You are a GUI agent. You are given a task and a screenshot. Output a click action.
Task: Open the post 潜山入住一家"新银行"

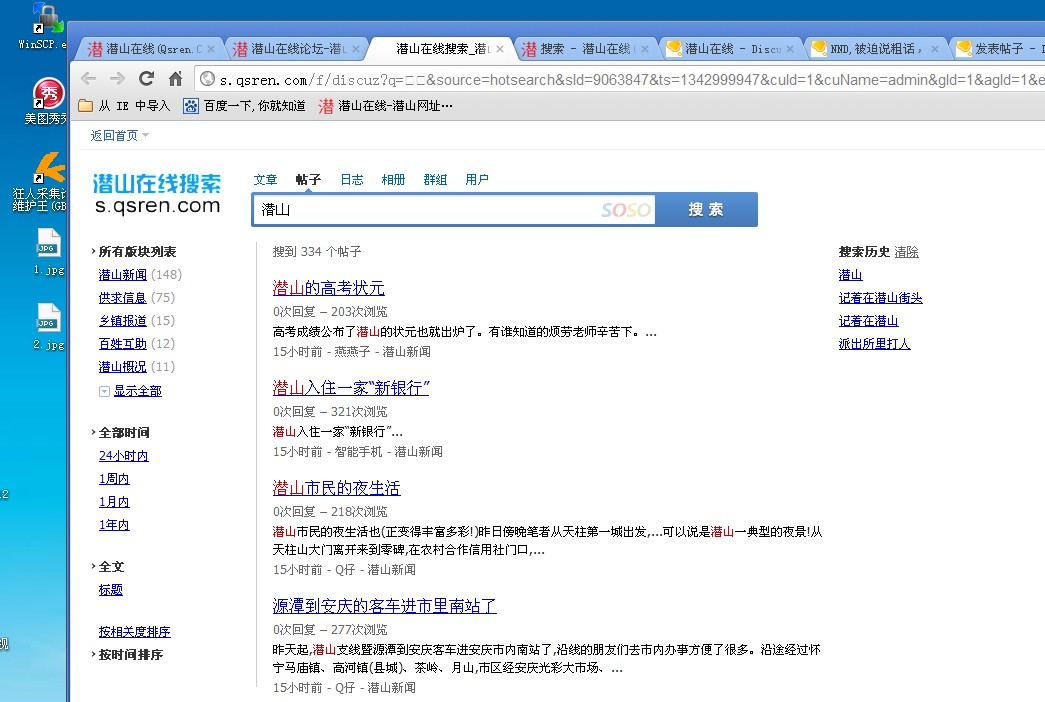351,387
